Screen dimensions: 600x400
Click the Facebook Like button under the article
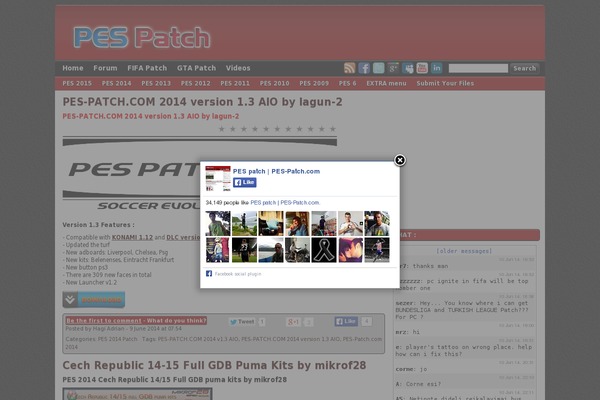coord(346,322)
